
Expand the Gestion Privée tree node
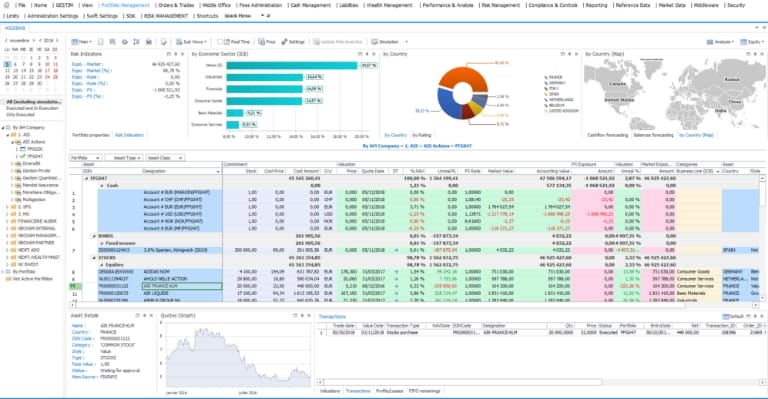pos(12,171)
